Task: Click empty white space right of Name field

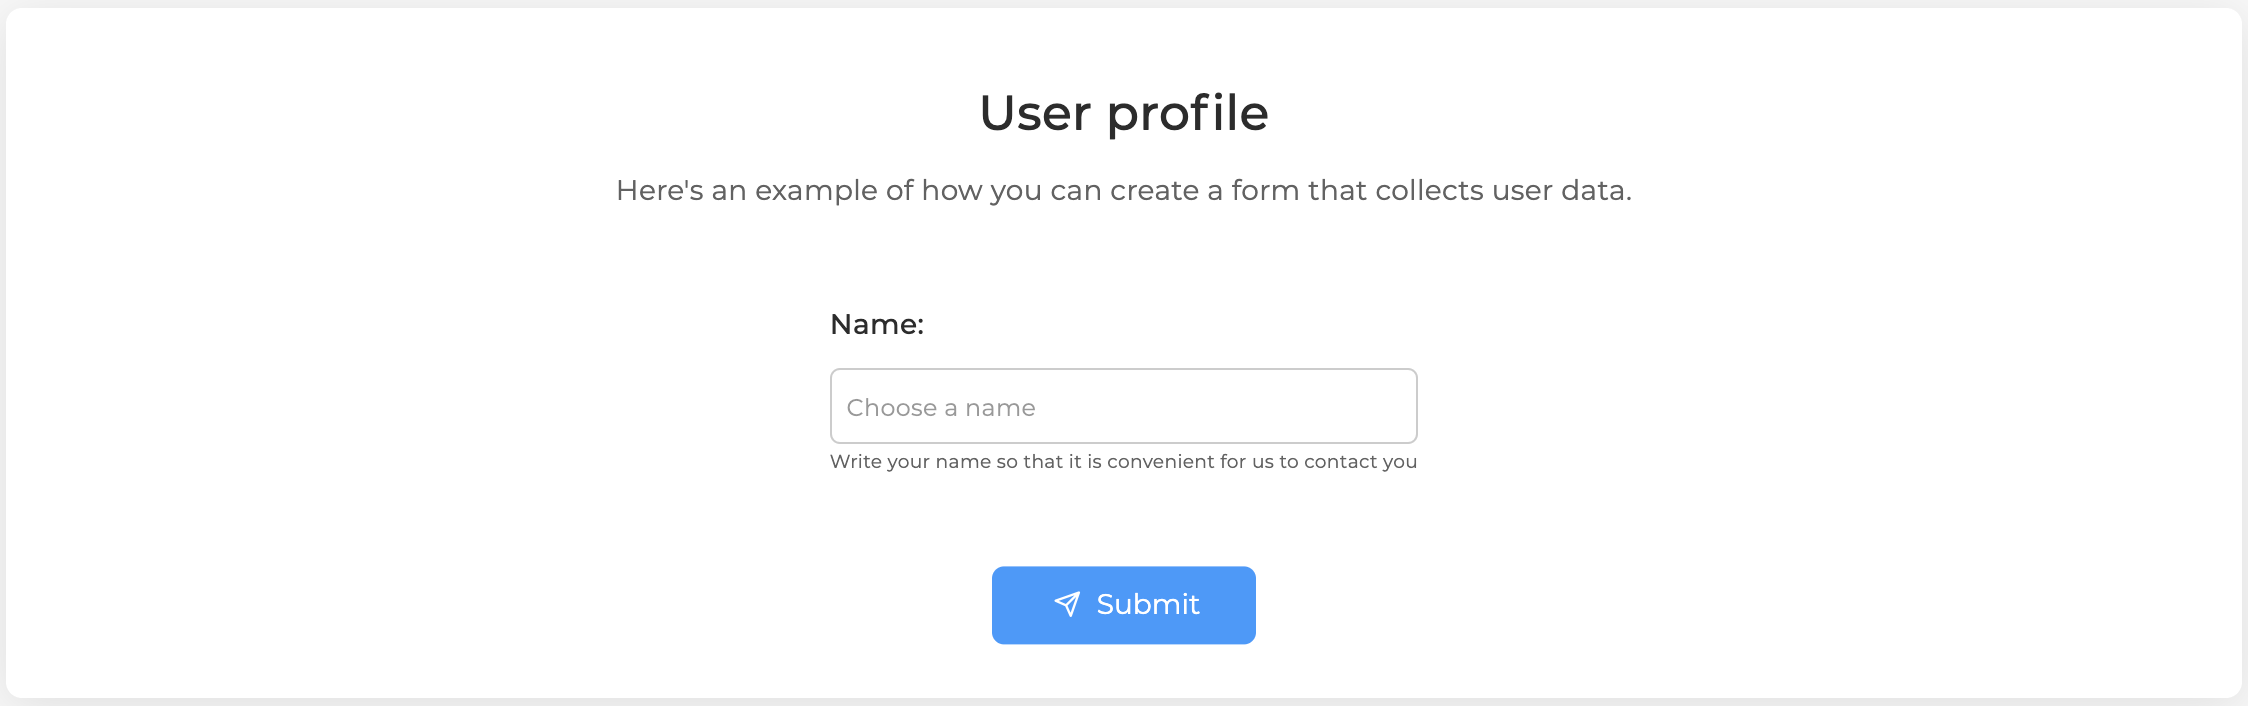Action: pyautogui.click(x=1830, y=406)
